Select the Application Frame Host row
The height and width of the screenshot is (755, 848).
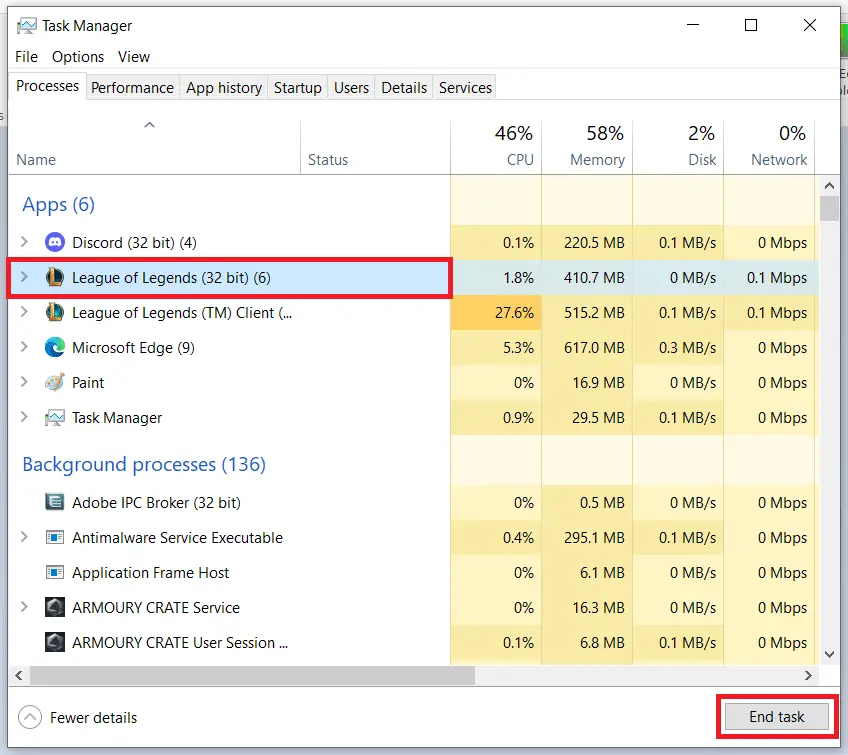pos(414,572)
